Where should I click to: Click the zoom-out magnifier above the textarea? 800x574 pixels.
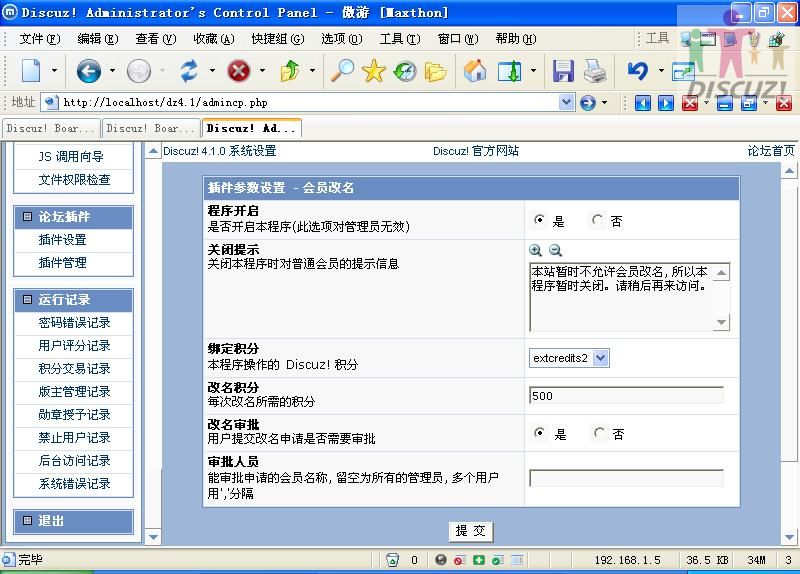[555, 250]
